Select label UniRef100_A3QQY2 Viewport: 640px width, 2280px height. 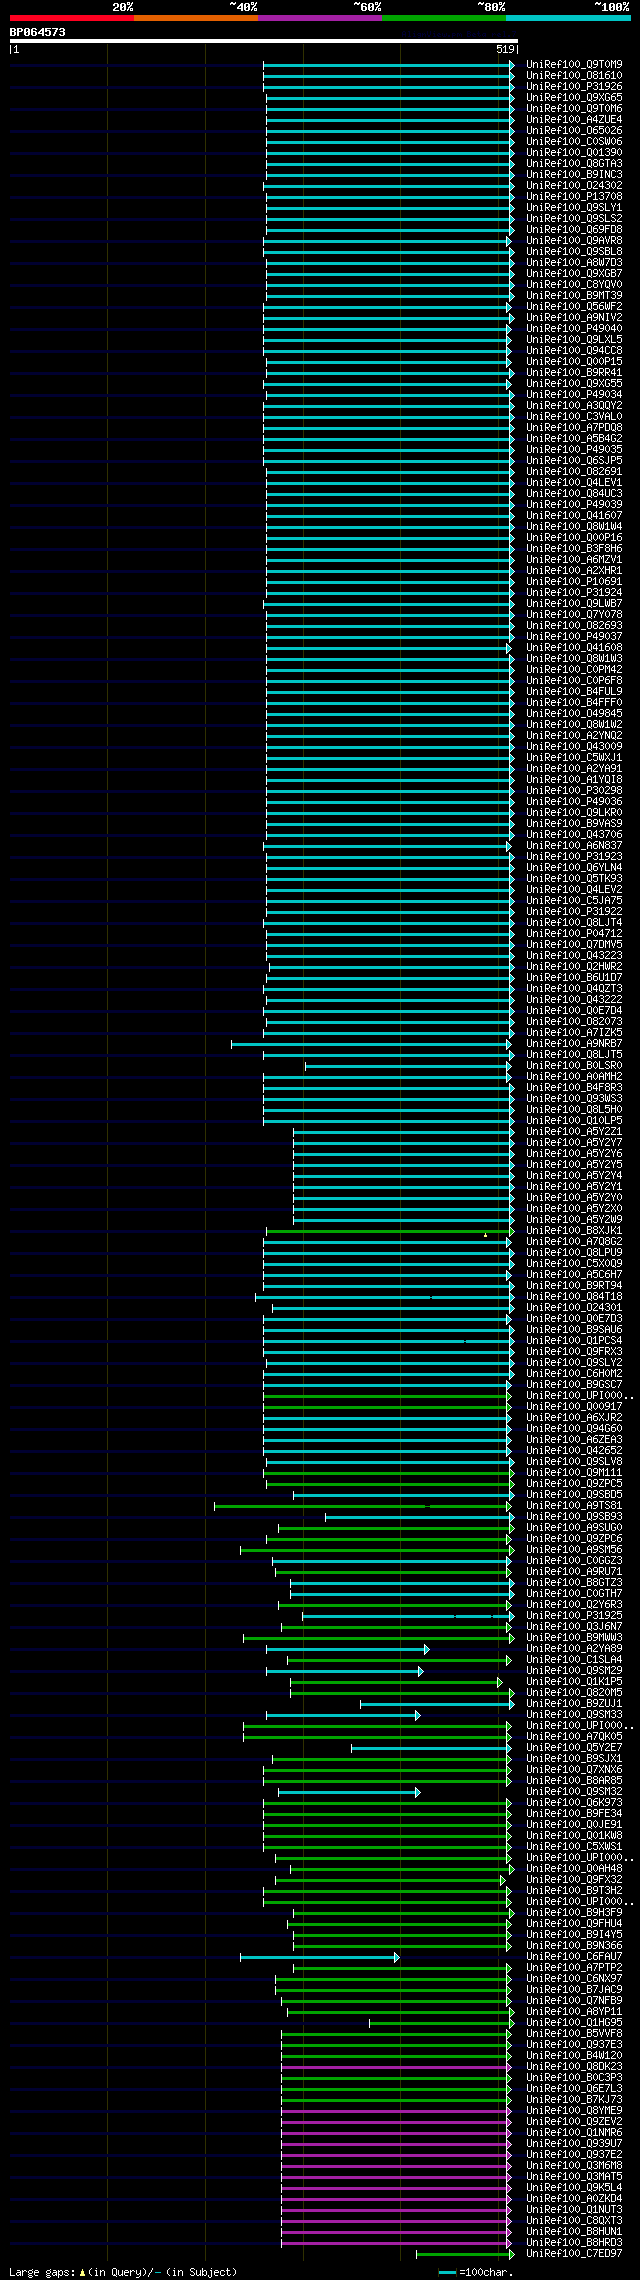(574, 405)
